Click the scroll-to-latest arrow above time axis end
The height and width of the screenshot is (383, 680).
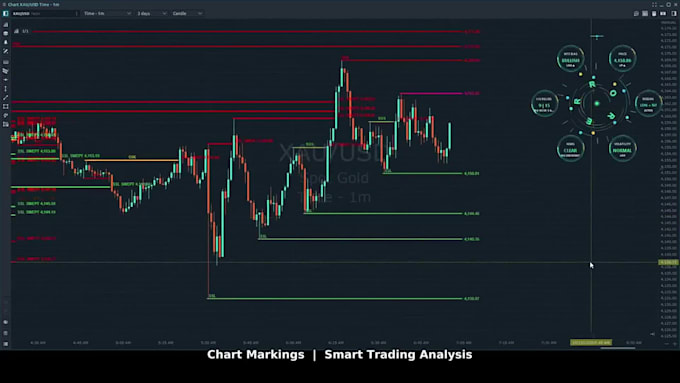point(653,334)
